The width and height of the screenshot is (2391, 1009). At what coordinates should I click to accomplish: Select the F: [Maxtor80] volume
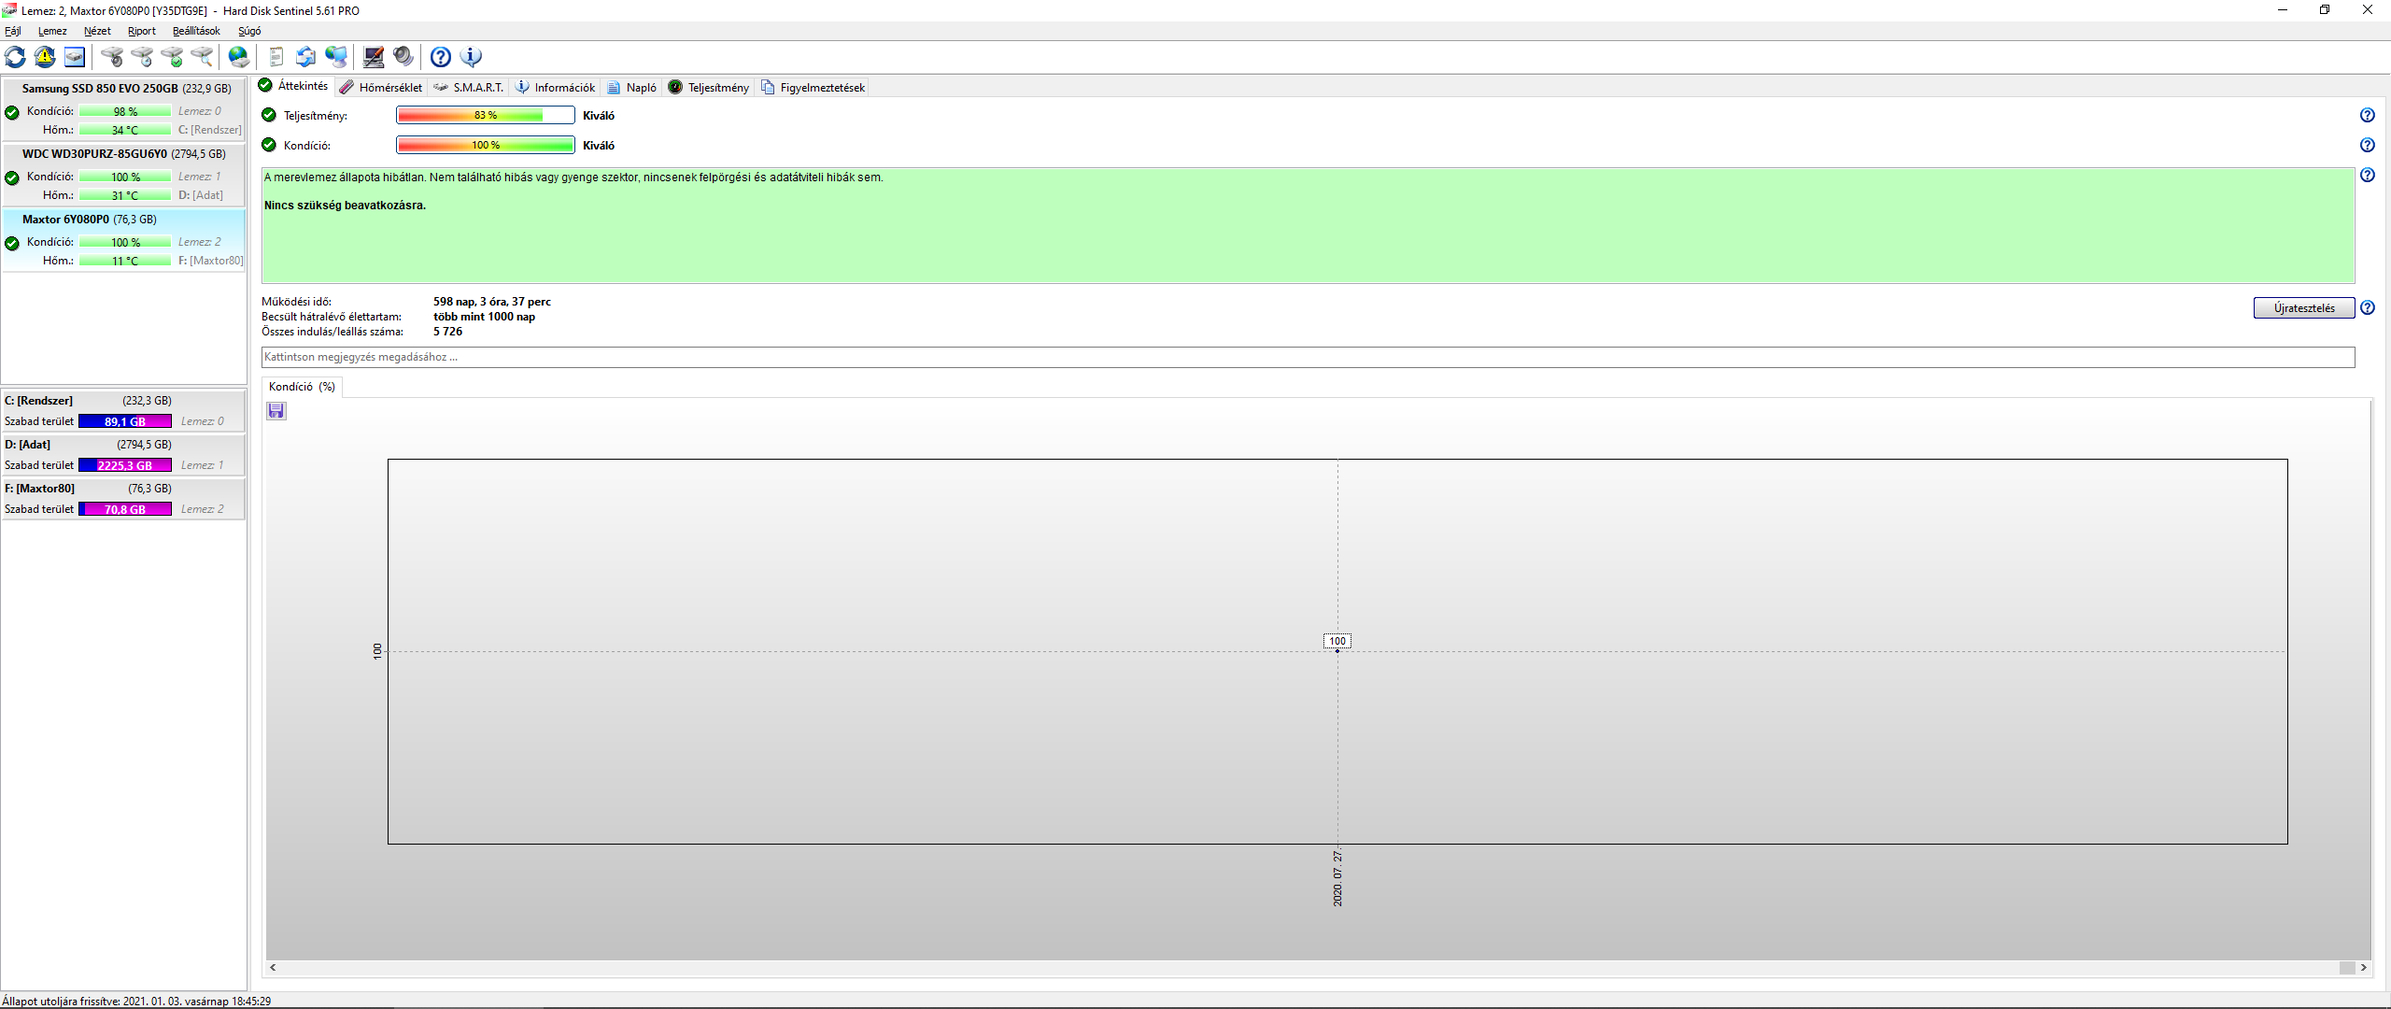click(x=124, y=499)
